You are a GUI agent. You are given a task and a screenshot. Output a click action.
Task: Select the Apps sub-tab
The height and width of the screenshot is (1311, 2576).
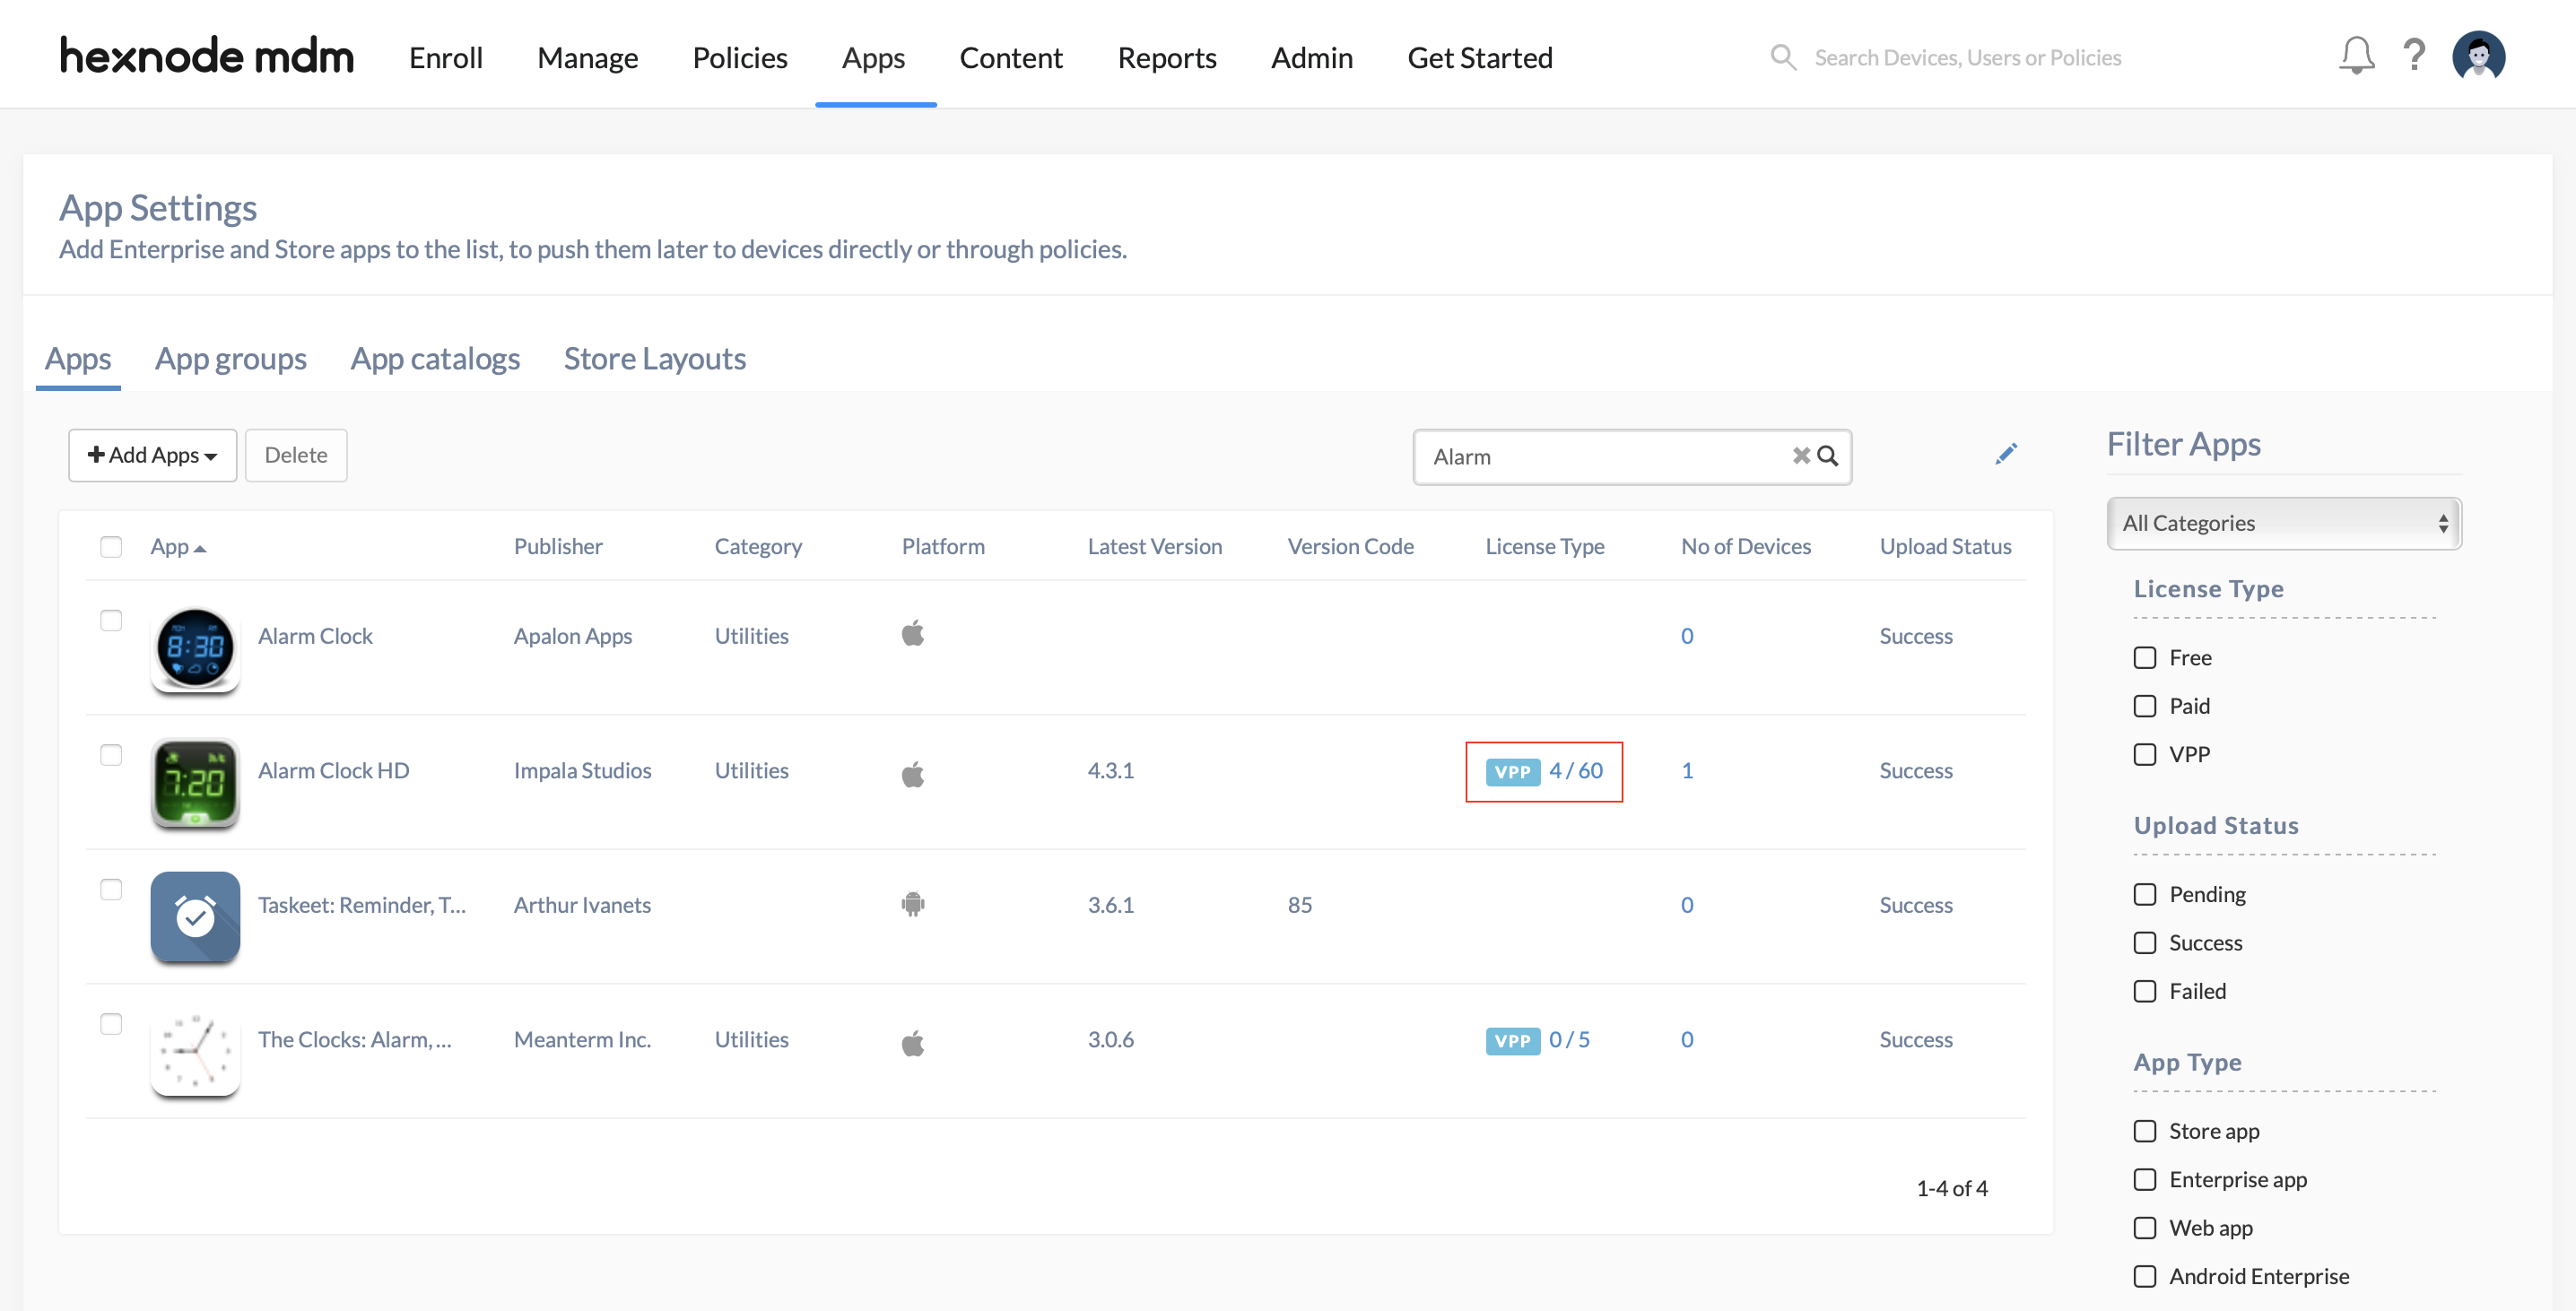(x=78, y=358)
